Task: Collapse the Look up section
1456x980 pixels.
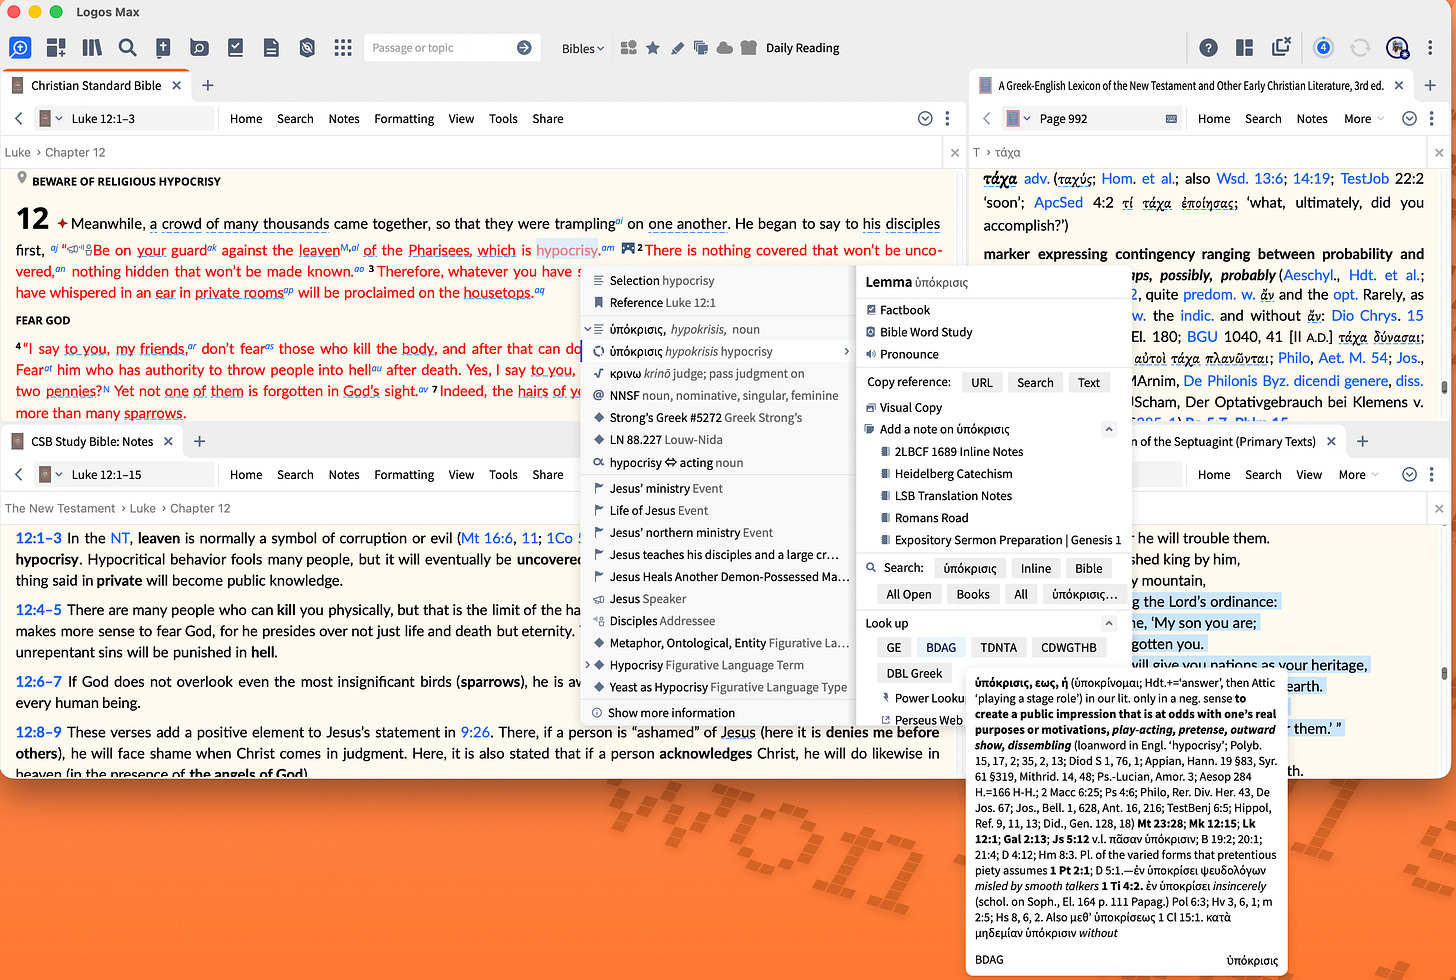Action: [x=1108, y=623]
